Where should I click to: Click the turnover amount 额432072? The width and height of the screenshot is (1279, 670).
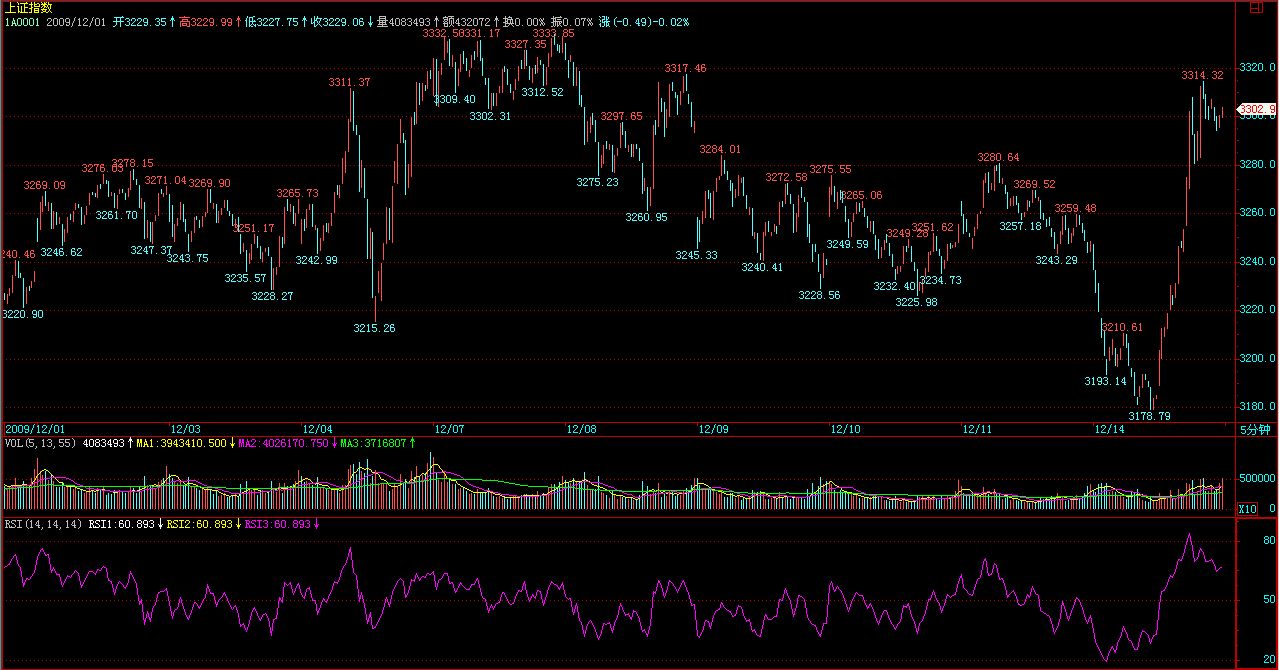(x=466, y=21)
